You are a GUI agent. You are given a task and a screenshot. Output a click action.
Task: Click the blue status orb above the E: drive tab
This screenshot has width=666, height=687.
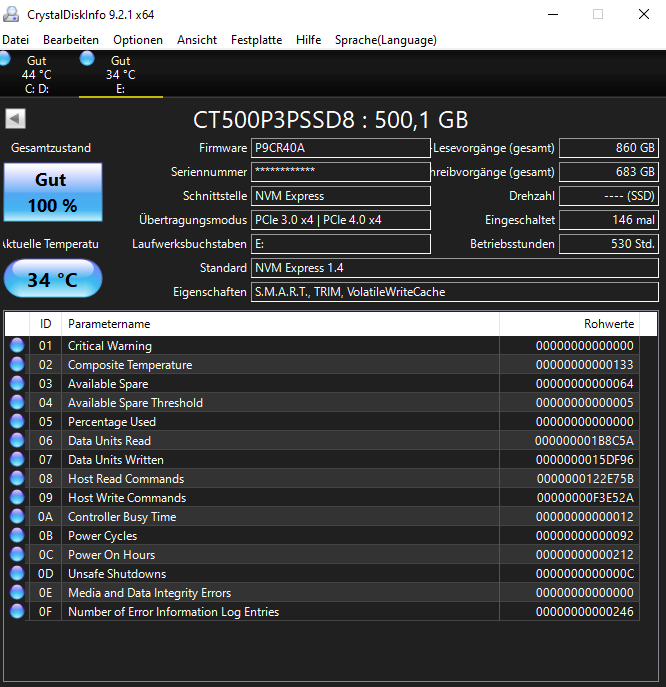pyautogui.click(x=87, y=58)
